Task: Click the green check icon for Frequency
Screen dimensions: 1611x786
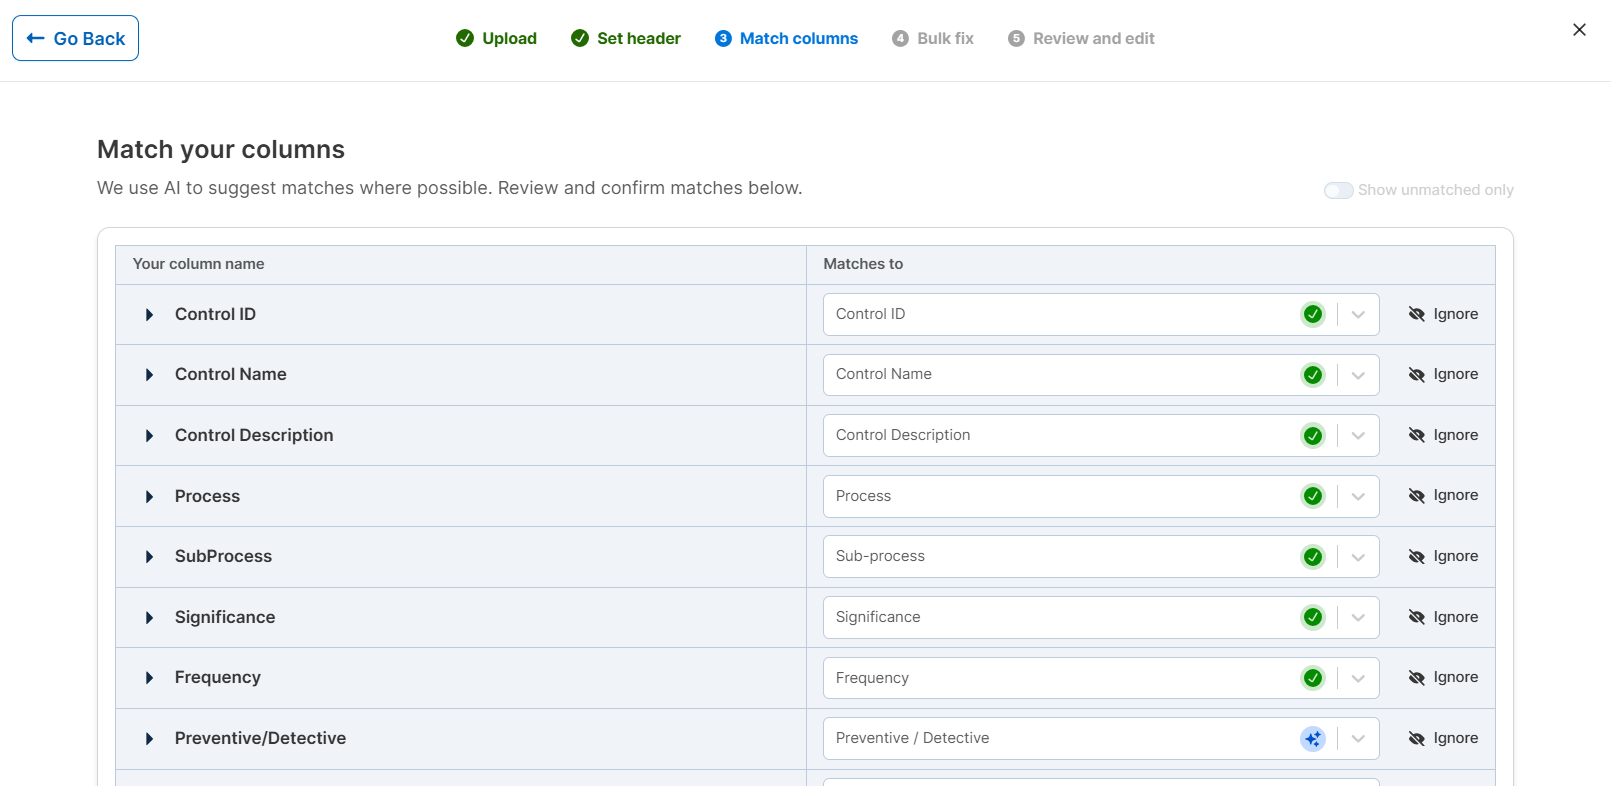Action: (x=1313, y=678)
